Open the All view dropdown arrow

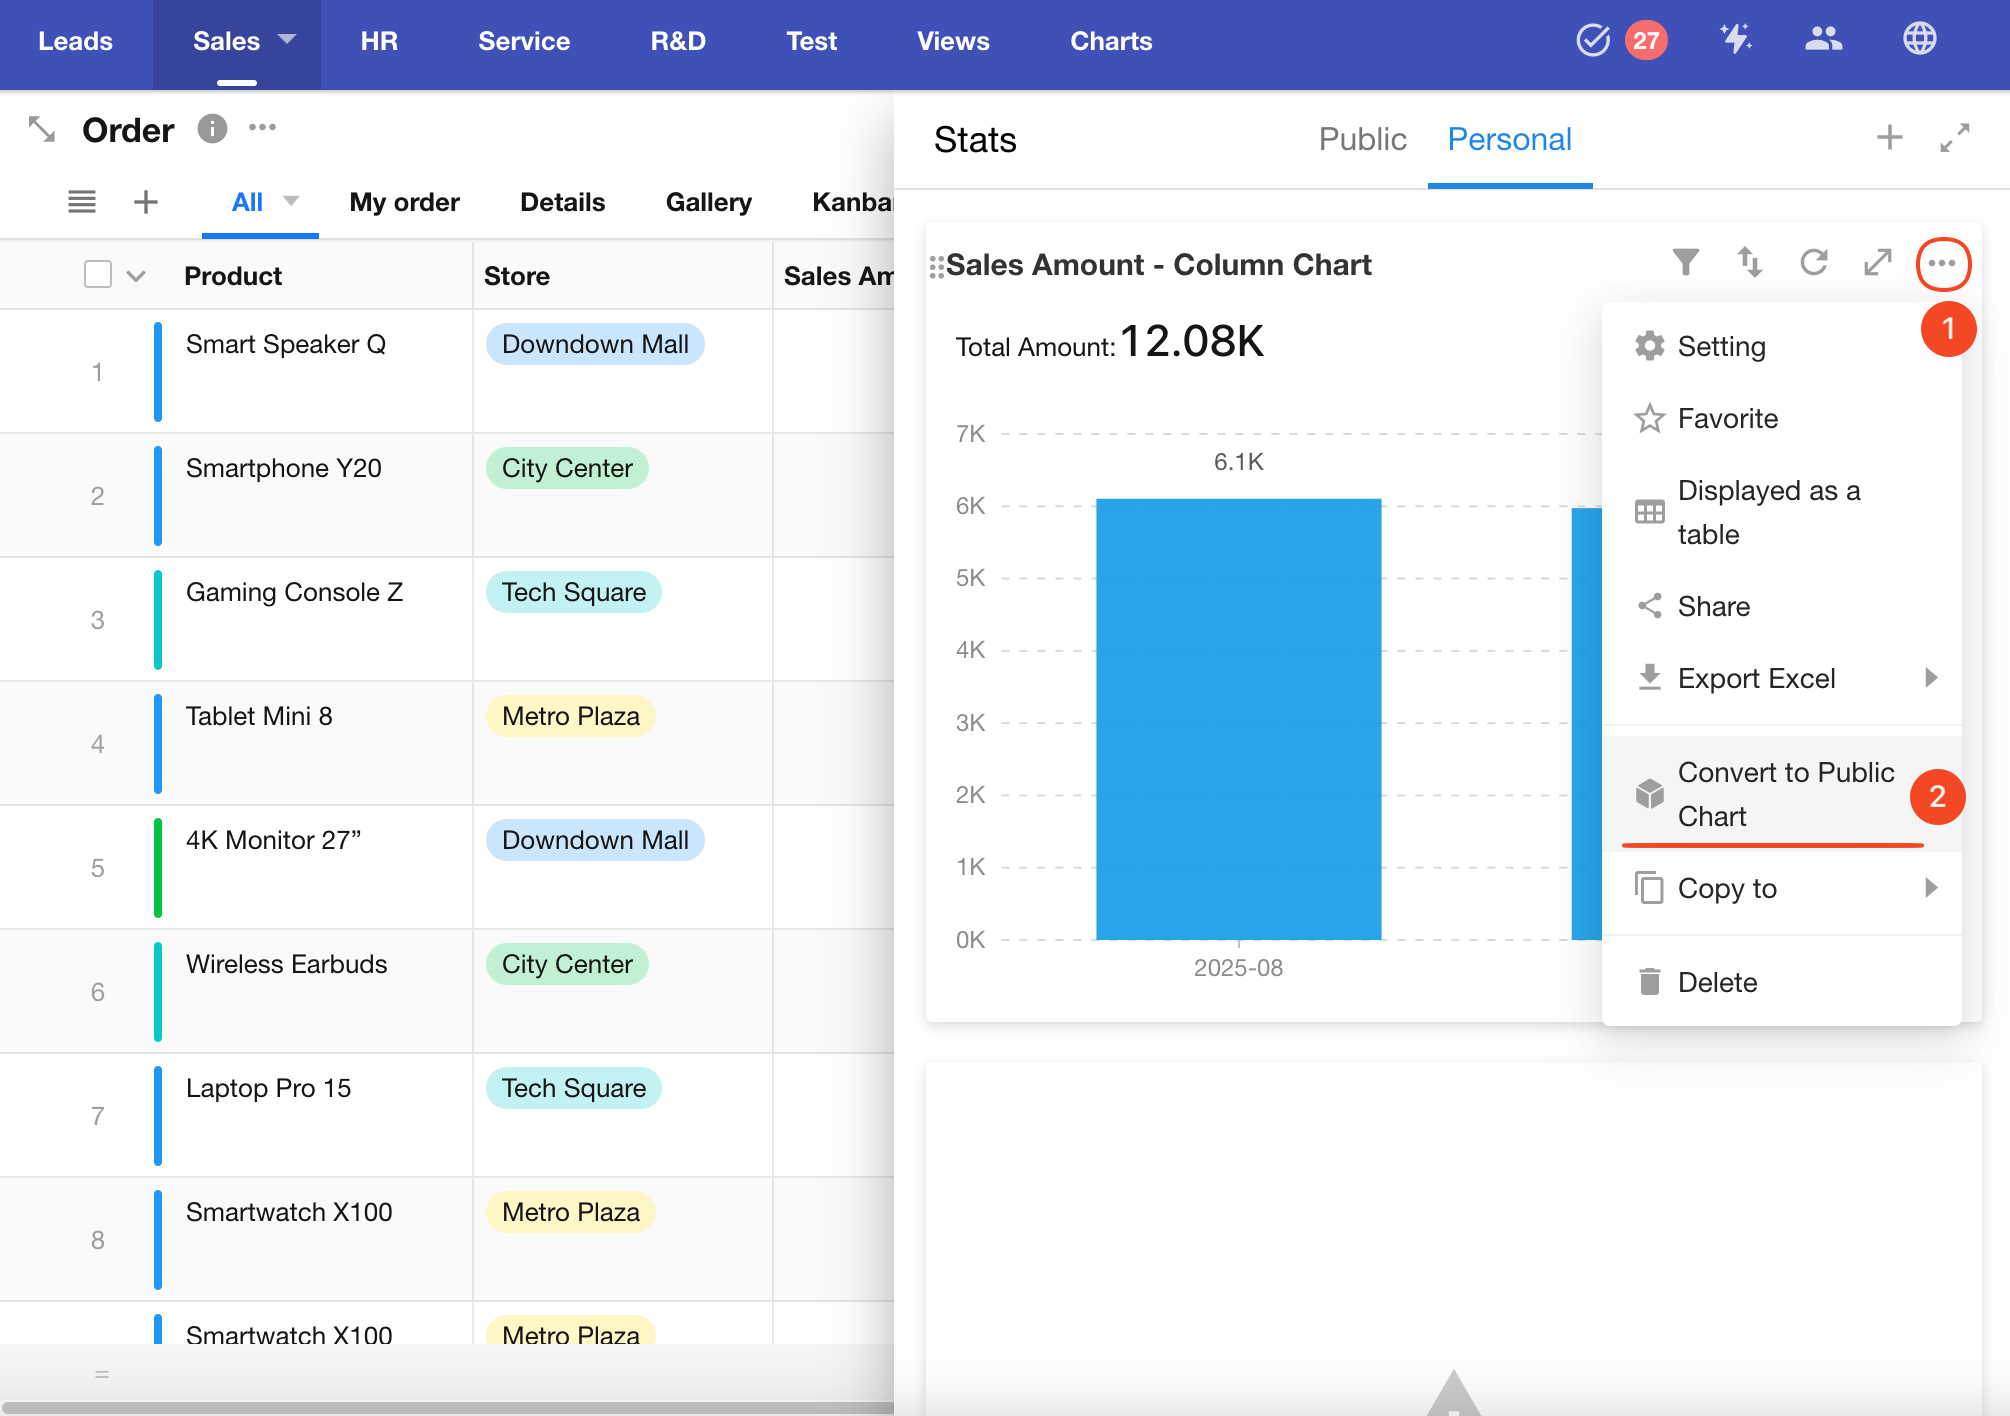click(x=292, y=201)
